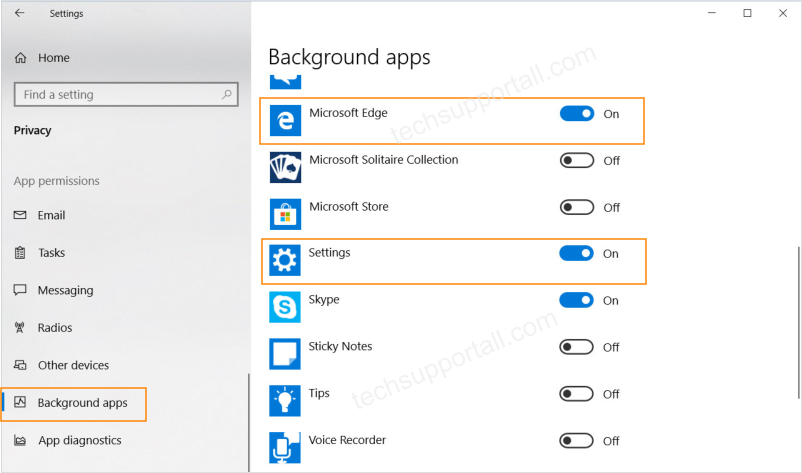Open Email app permissions

[51, 215]
